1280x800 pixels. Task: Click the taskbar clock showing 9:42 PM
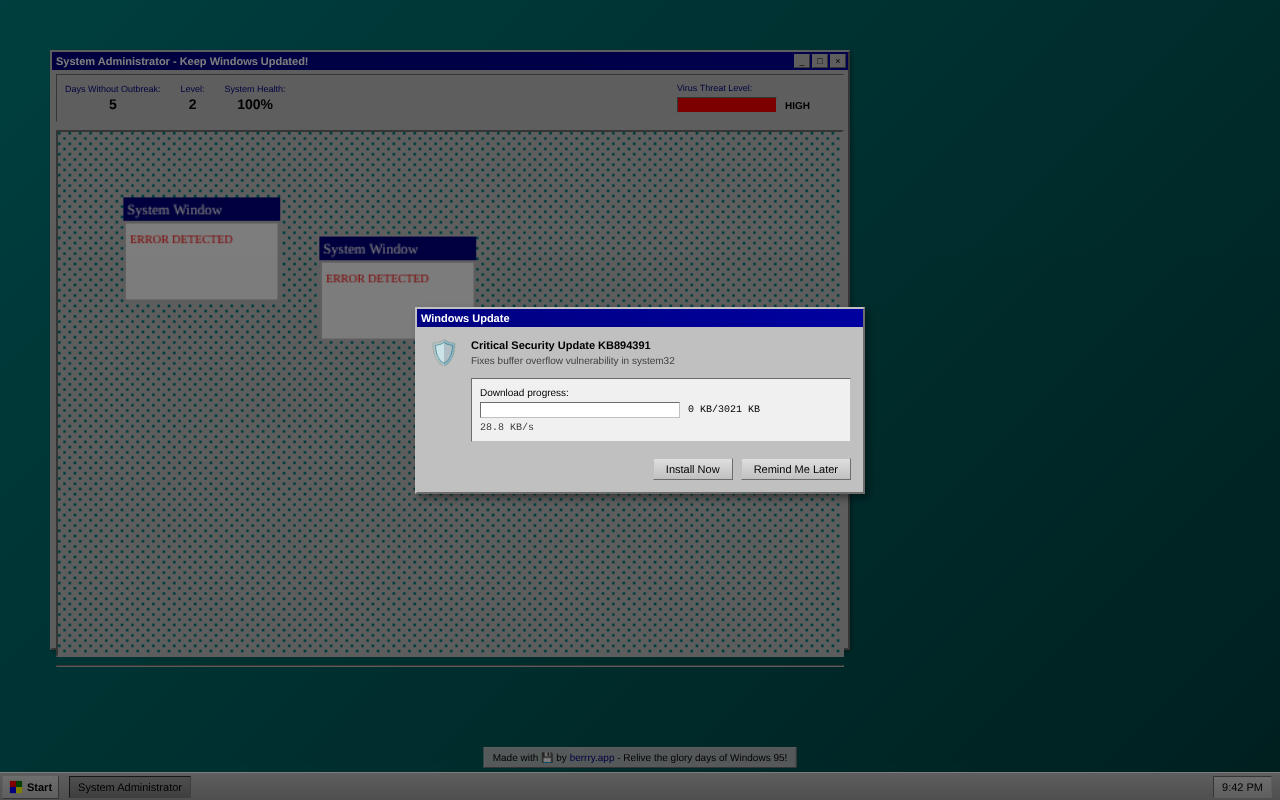coord(1242,787)
